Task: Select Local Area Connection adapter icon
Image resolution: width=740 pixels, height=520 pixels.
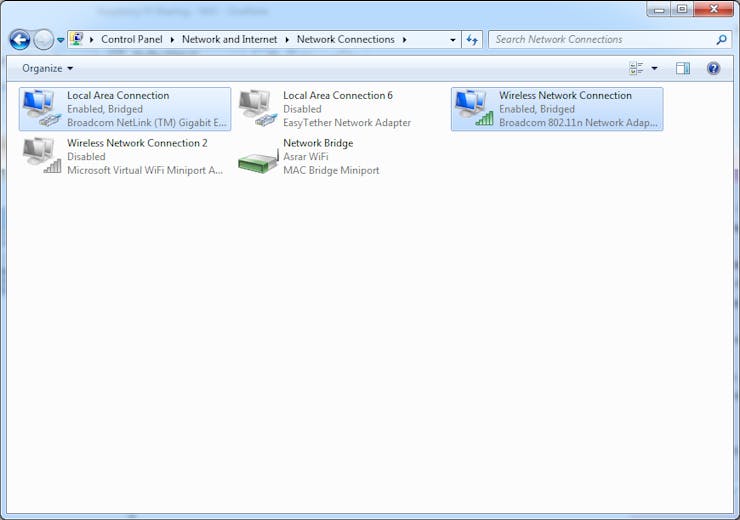Action: 42,109
